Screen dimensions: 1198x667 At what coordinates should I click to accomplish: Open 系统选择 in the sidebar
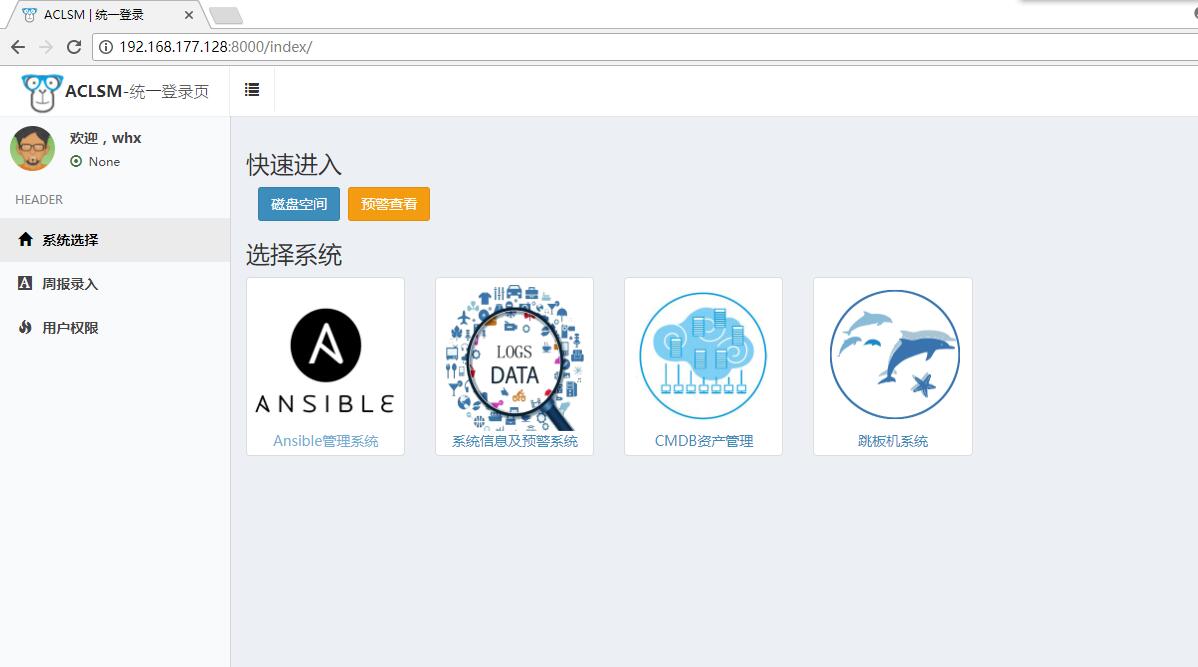click(115, 240)
